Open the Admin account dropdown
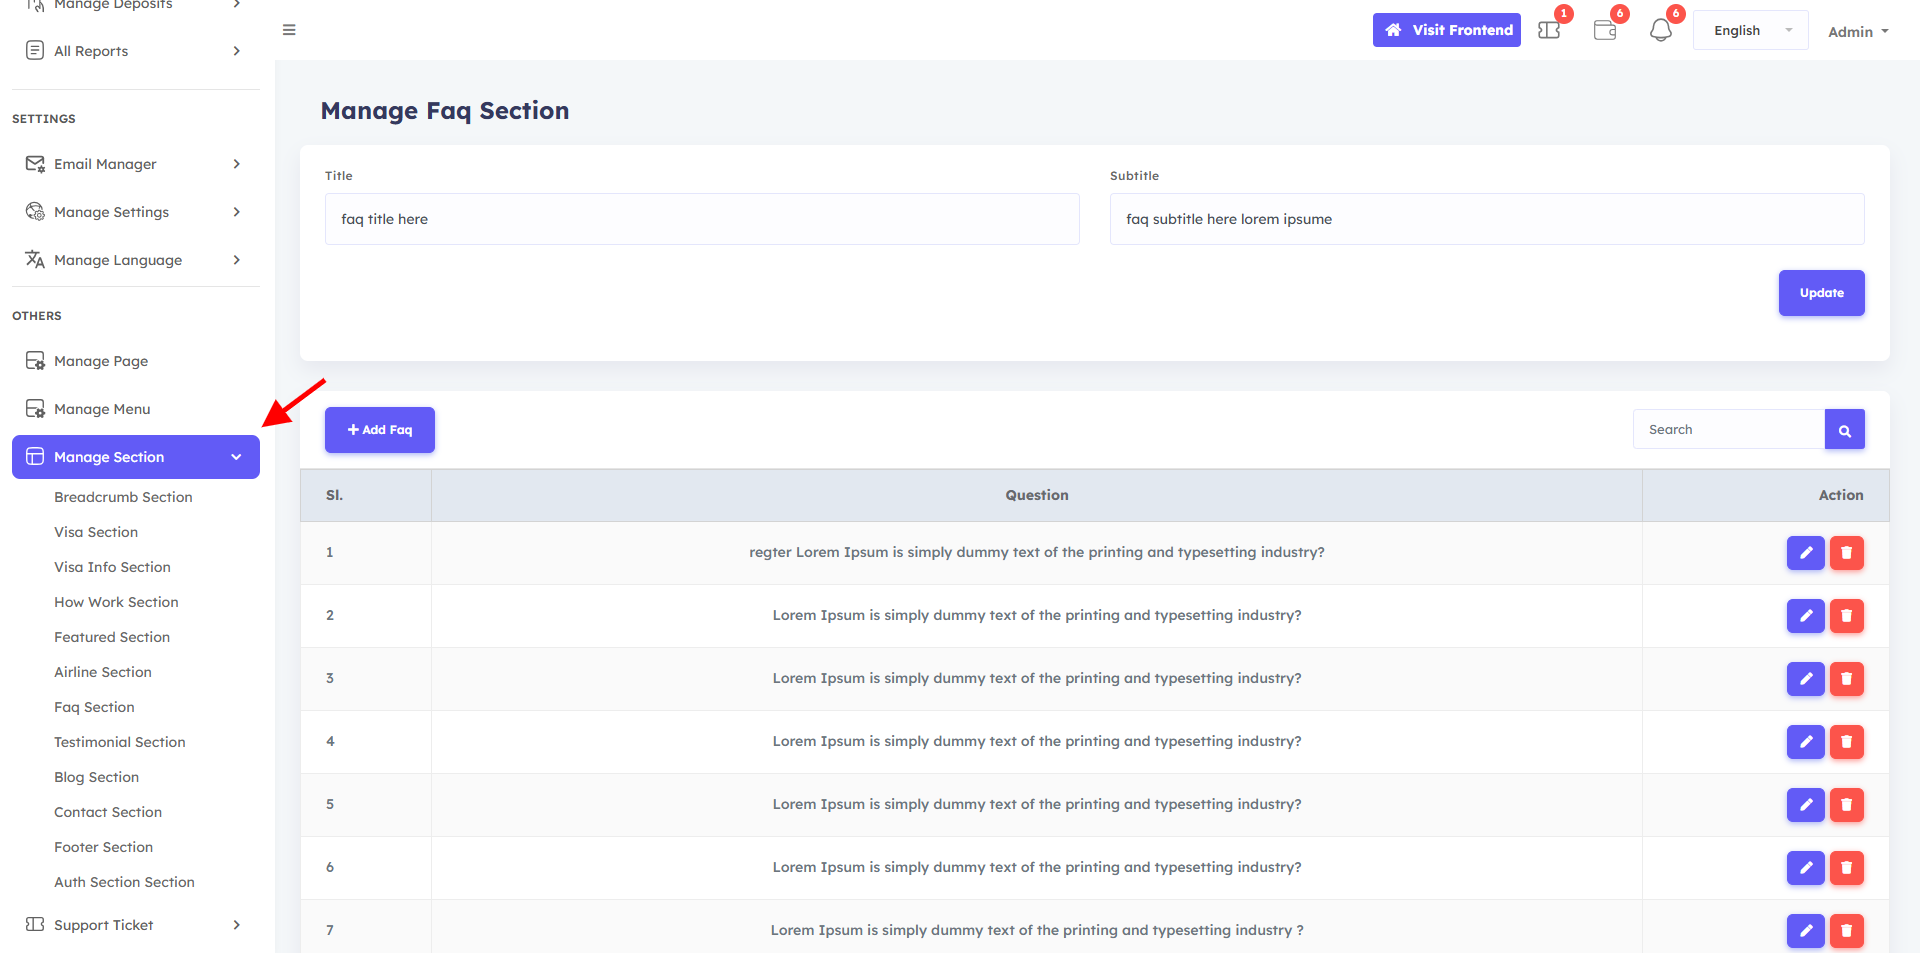1920x953 pixels. pos(1858,32)
